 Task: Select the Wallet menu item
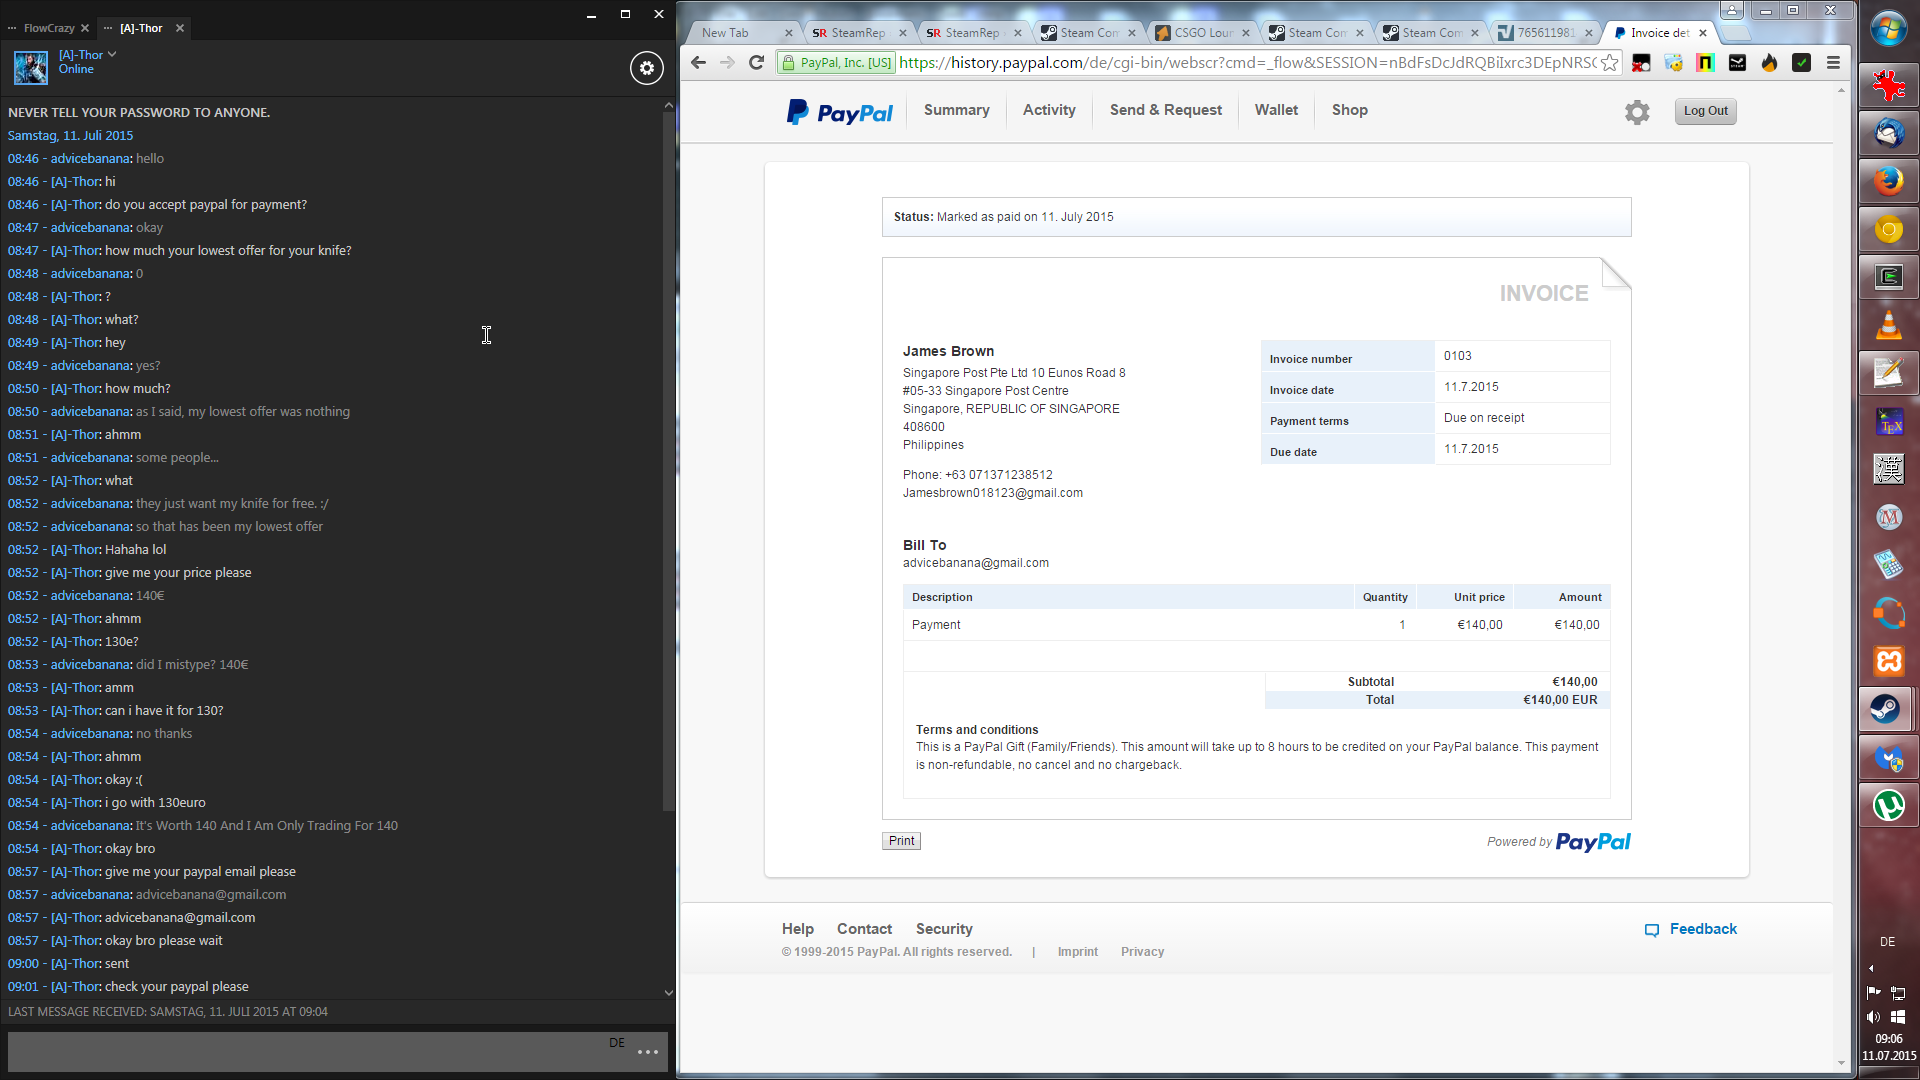point(1276,110)
